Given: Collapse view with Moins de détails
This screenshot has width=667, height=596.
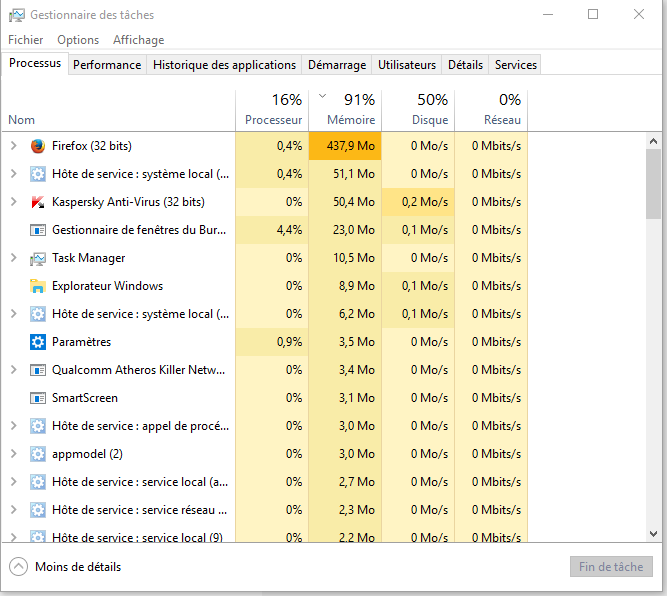Looking at the screenshot, I should point(66,567).
